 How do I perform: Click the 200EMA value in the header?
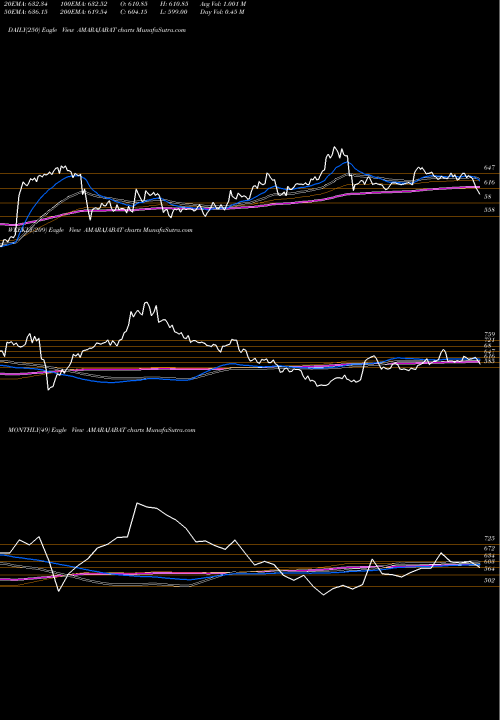(x=83, y=12)
